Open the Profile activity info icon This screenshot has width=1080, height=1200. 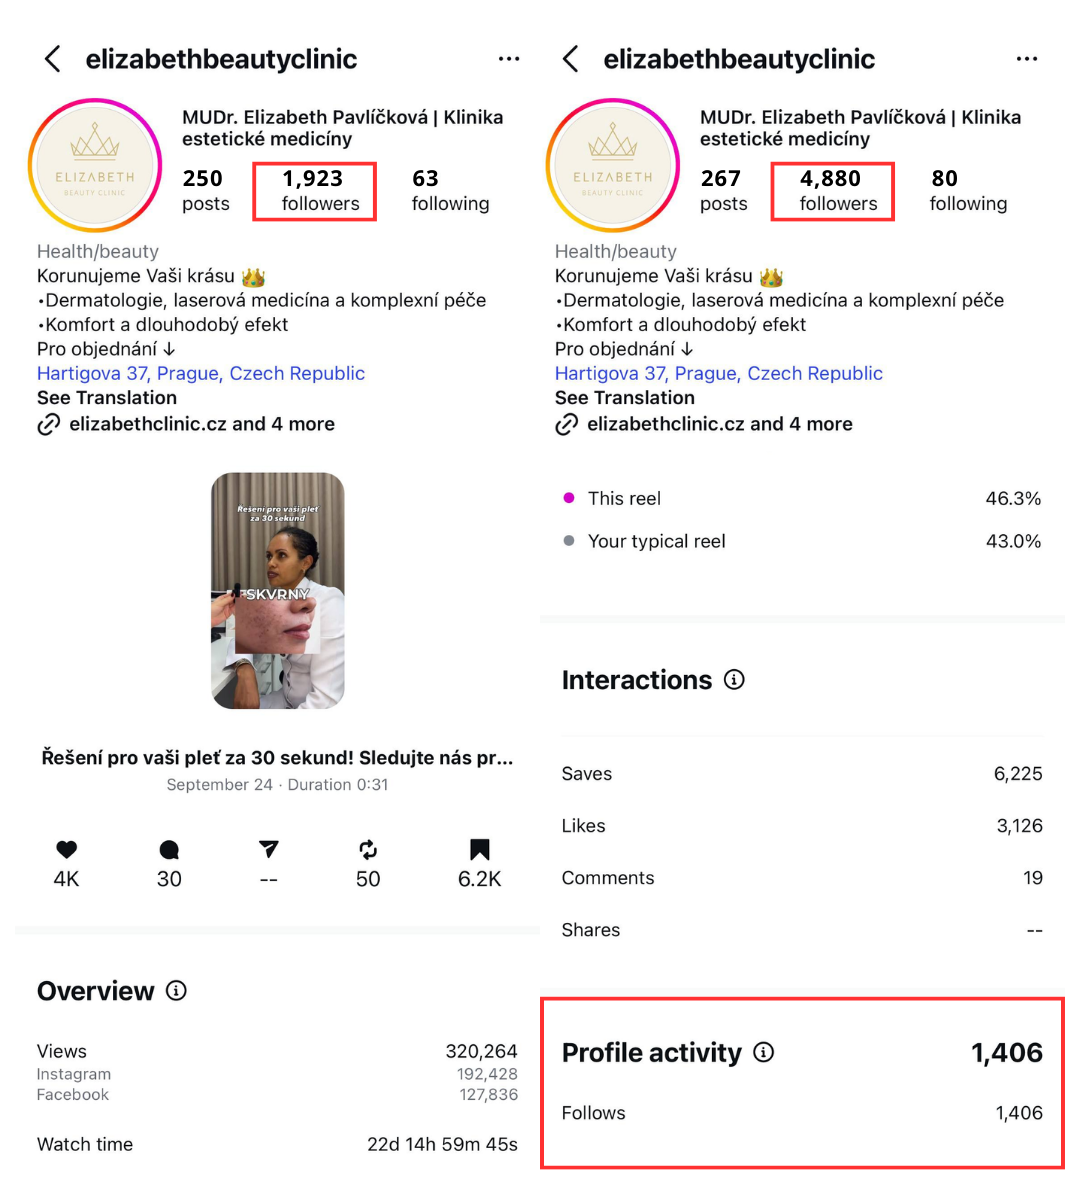[764, 1052]
